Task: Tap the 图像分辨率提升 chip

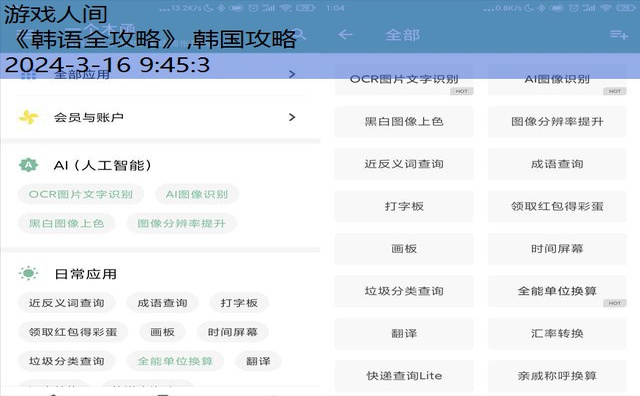Action: (x=181, y=223)
